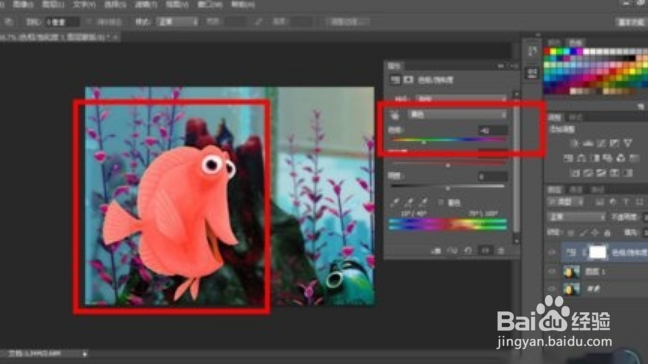Image resolution: width=648 pixels, height=364 pixels.
Task: Add a Threshold adjustment
Action: point(601,173)
